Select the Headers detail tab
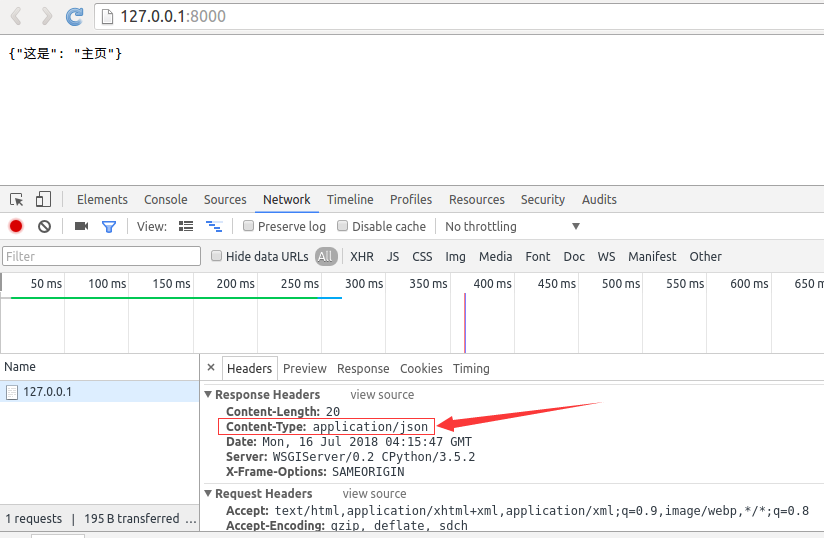 coord(249,368)
